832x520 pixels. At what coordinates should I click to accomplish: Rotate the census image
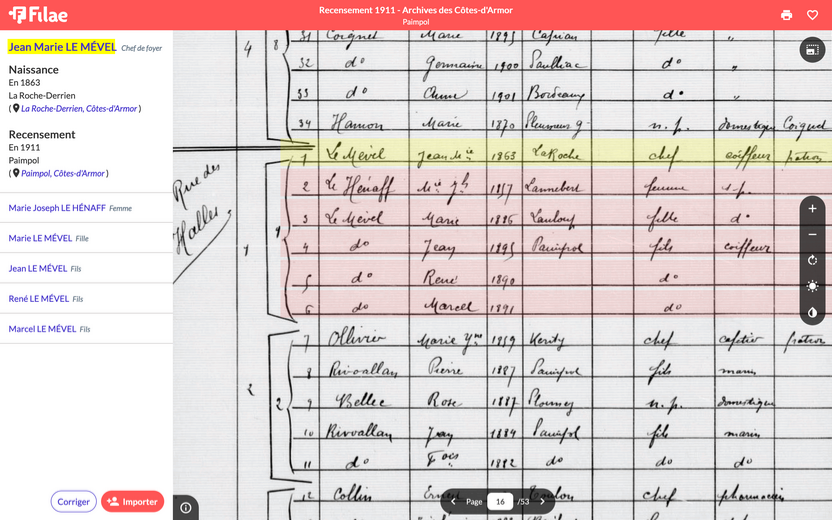[x=812, y=261]
